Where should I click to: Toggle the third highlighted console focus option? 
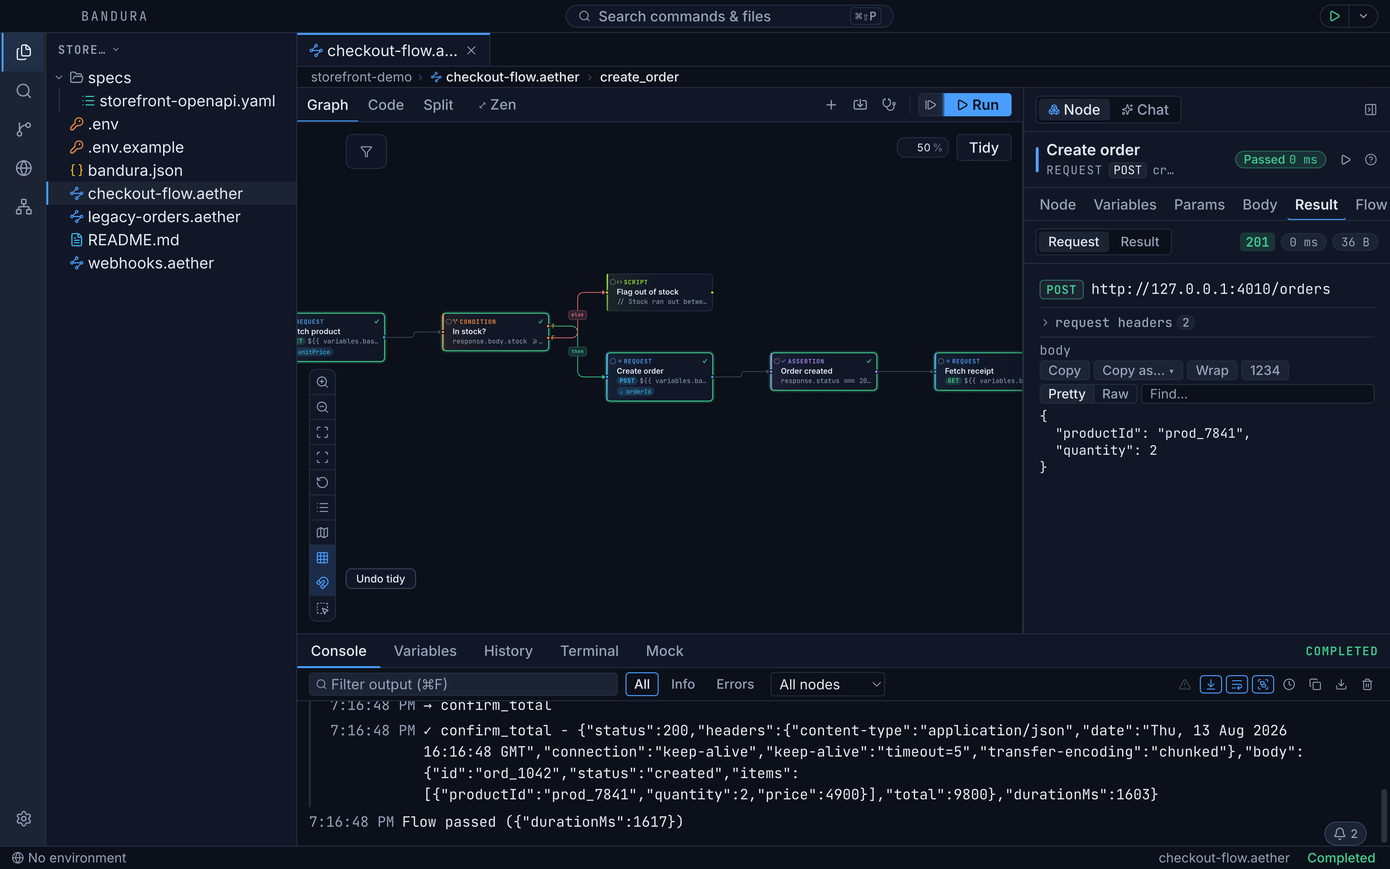point(1263,684)
